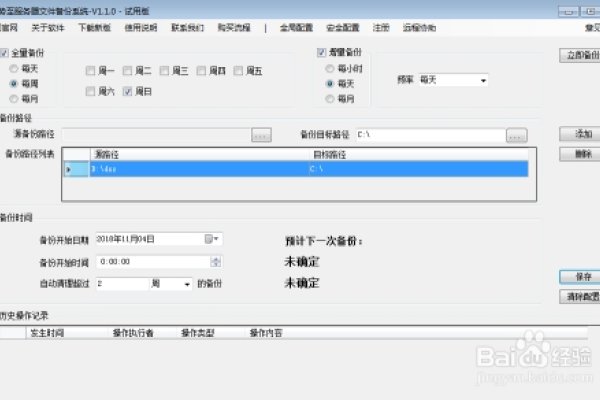
Task: Open the date picker calendar dropdown
Action: tap(212, 239)
